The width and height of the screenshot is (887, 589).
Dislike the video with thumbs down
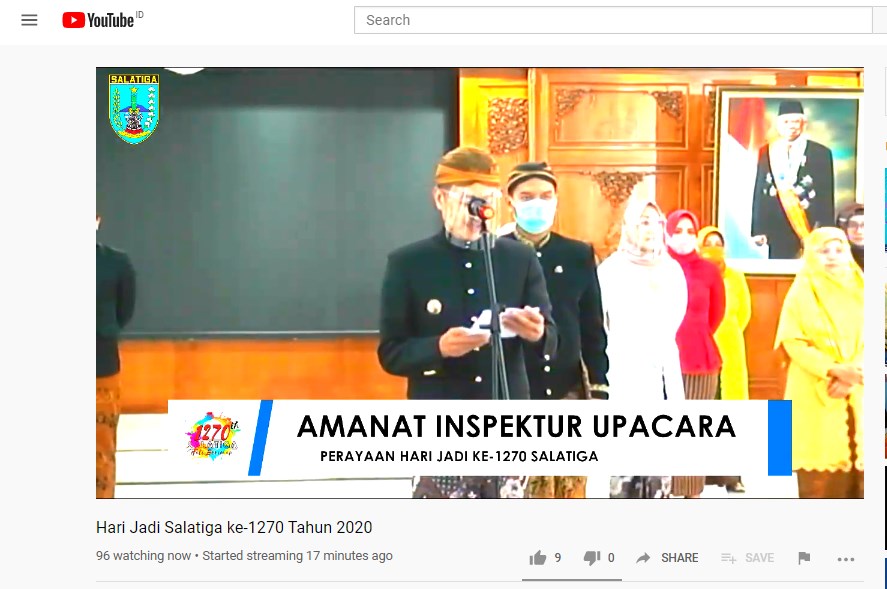point(592,558)
